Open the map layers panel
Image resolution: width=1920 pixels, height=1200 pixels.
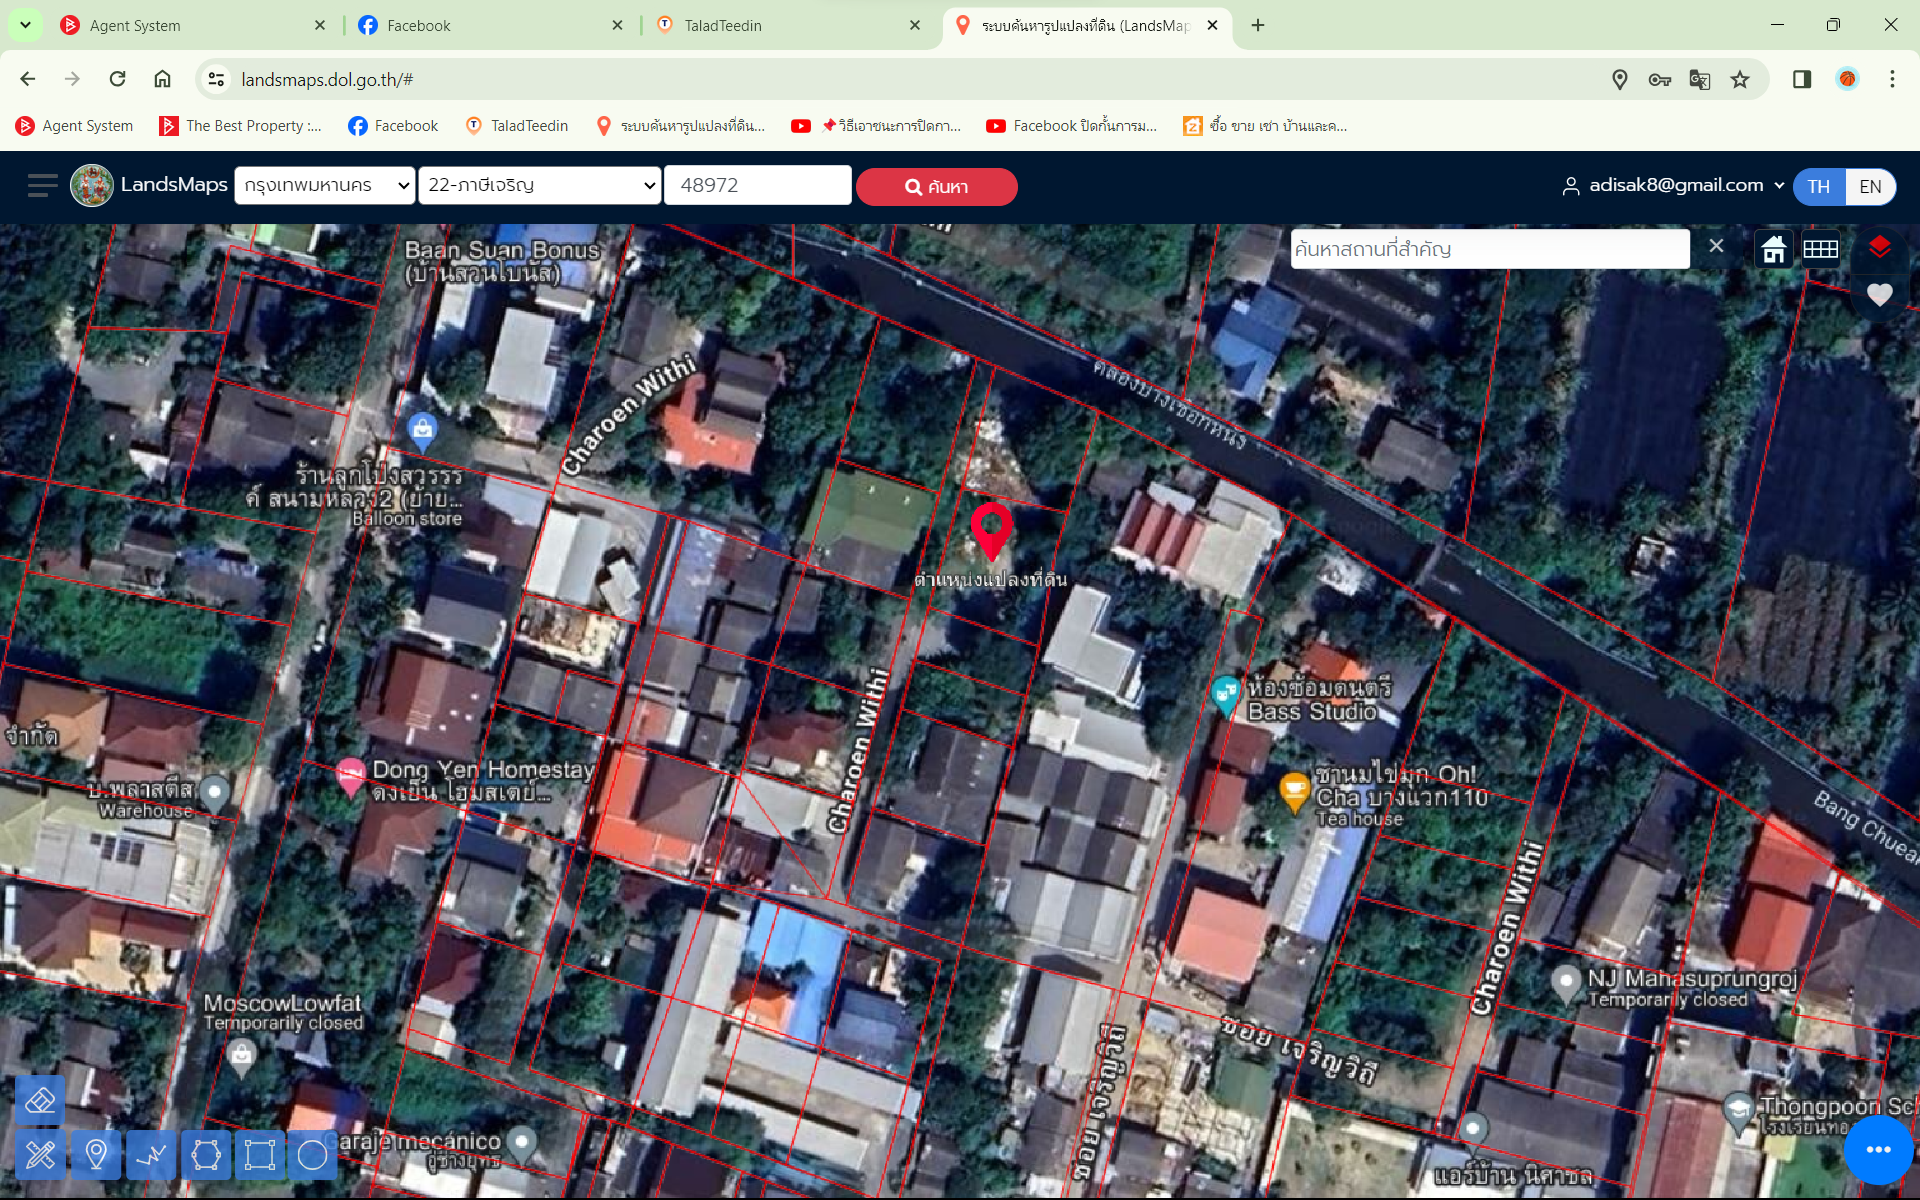(1880, 247)
